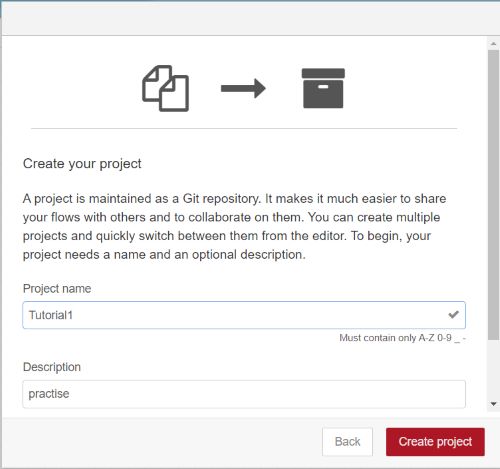Click the 'Project name' label
Screen dimensions: 500x469
pyautogui.click(x=57, y=289)
